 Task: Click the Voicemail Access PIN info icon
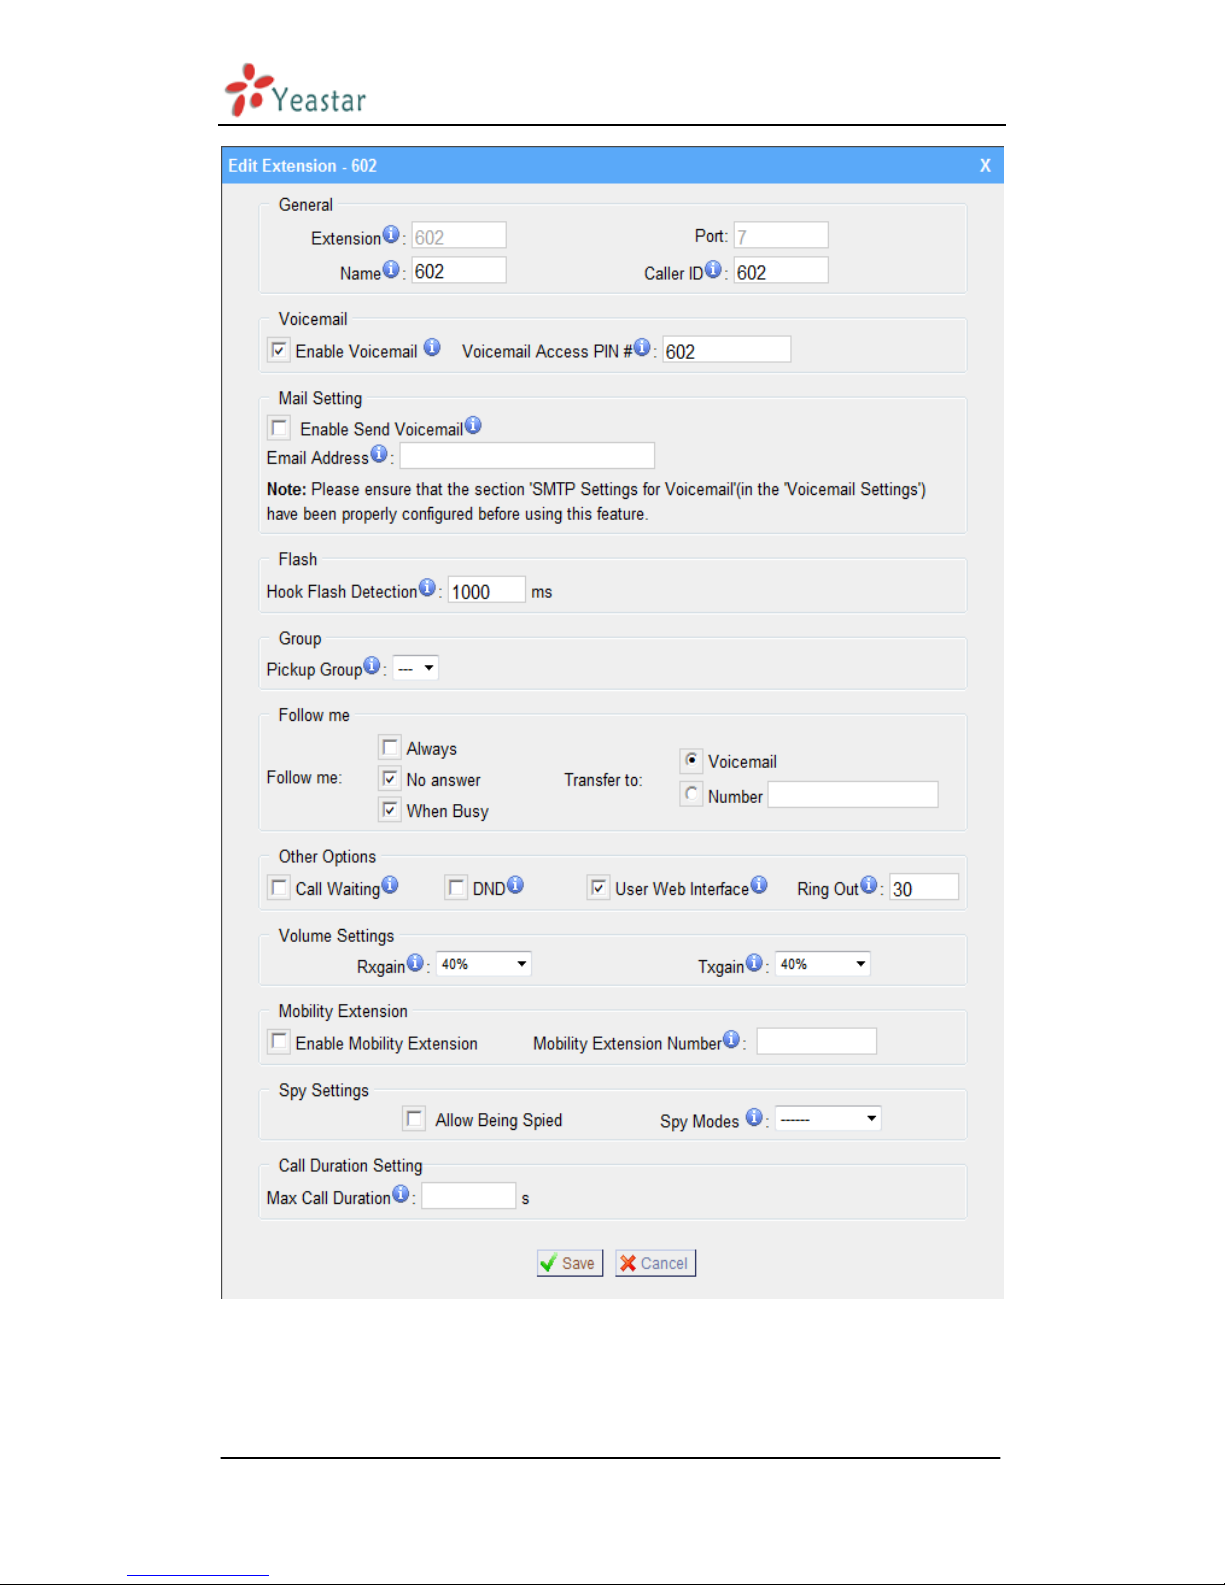click(642, 347)
